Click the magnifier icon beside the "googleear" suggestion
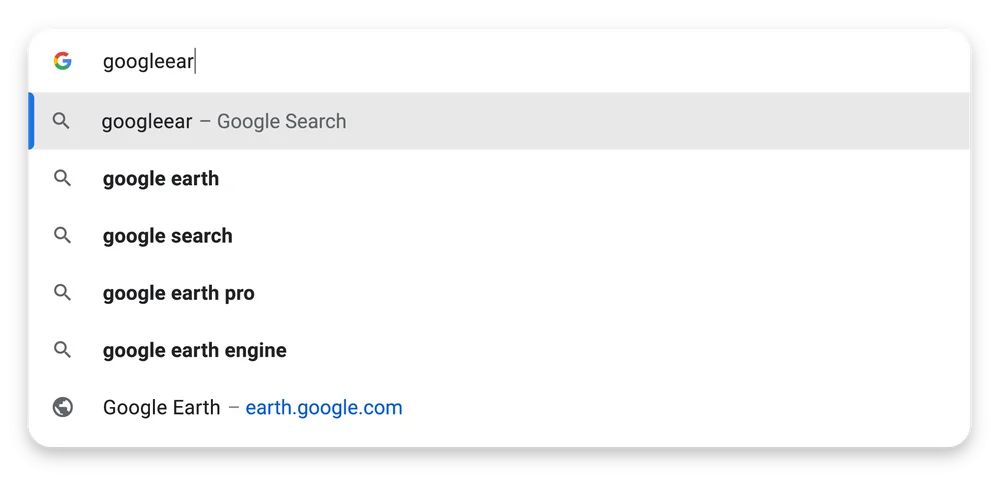Image resolution: width=1000 pixels, height=478 pixels. pos(62,121)
